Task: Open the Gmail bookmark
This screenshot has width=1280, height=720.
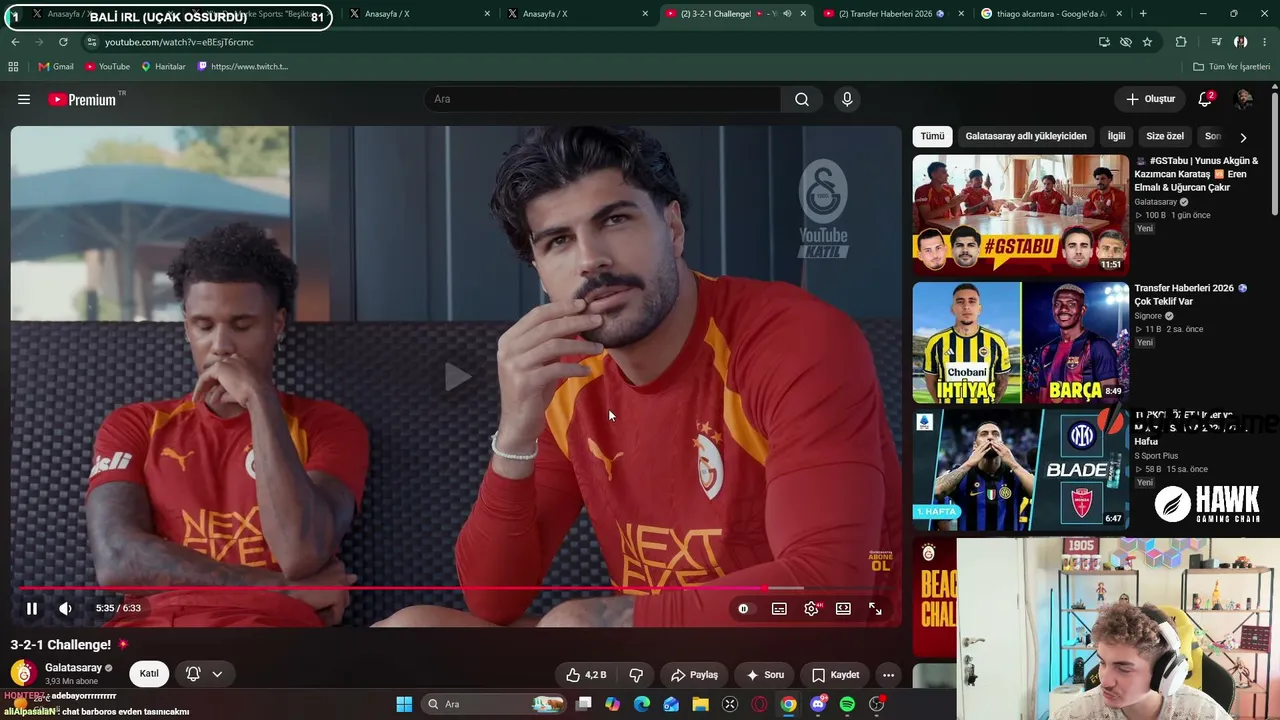Action: pyautogui.click(x=56, y=66)
